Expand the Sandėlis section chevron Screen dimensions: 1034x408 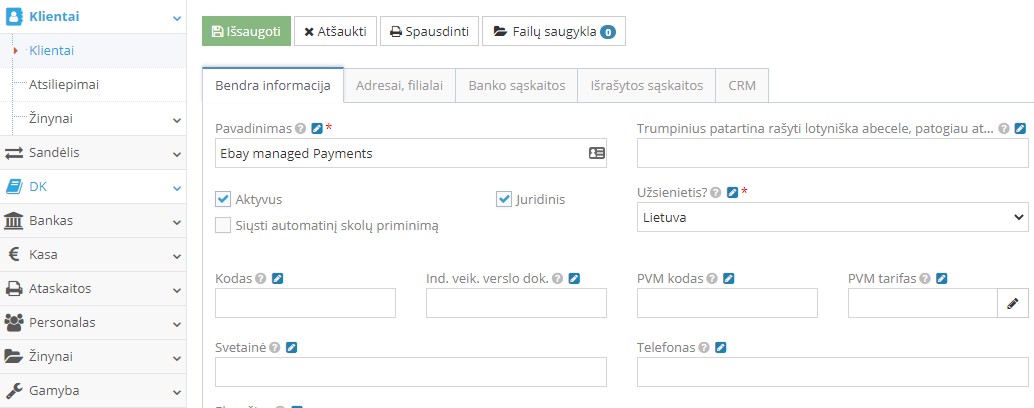[x=177, y=154]
